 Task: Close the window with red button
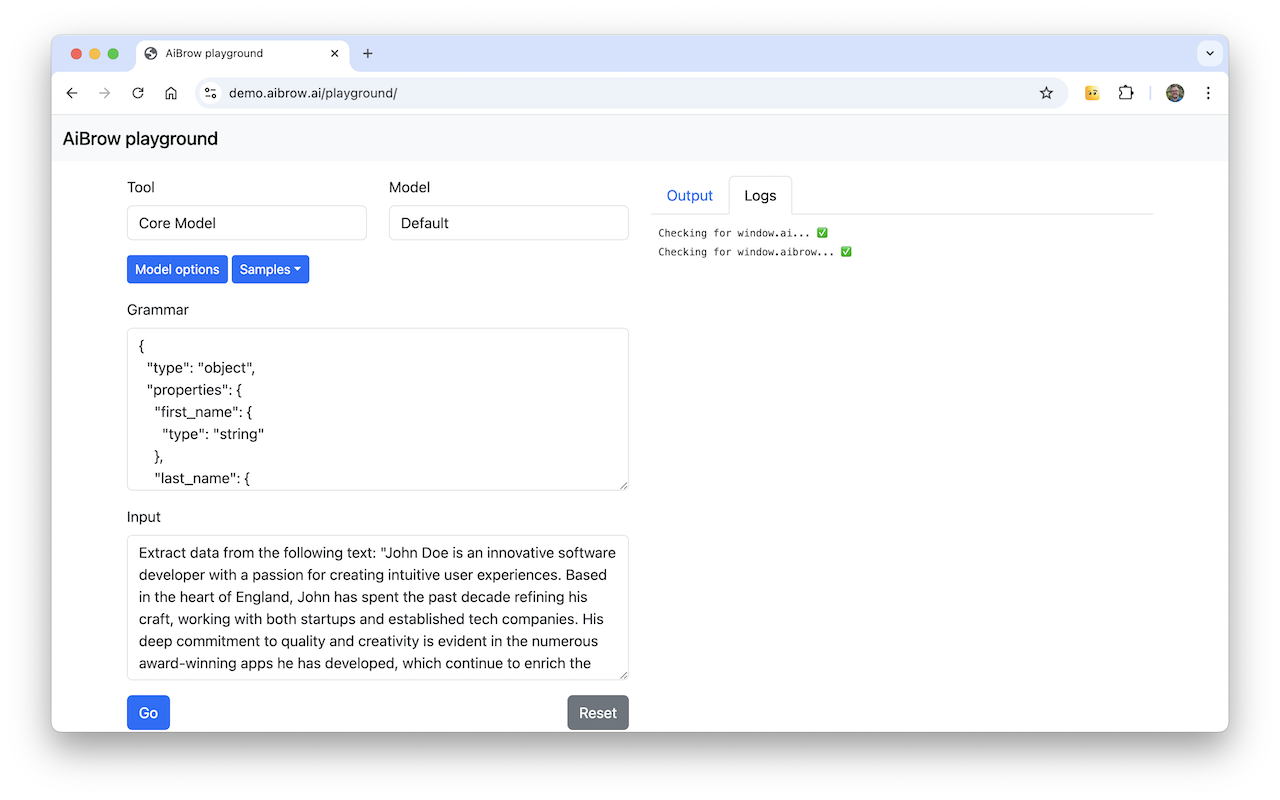coord(76,54)
